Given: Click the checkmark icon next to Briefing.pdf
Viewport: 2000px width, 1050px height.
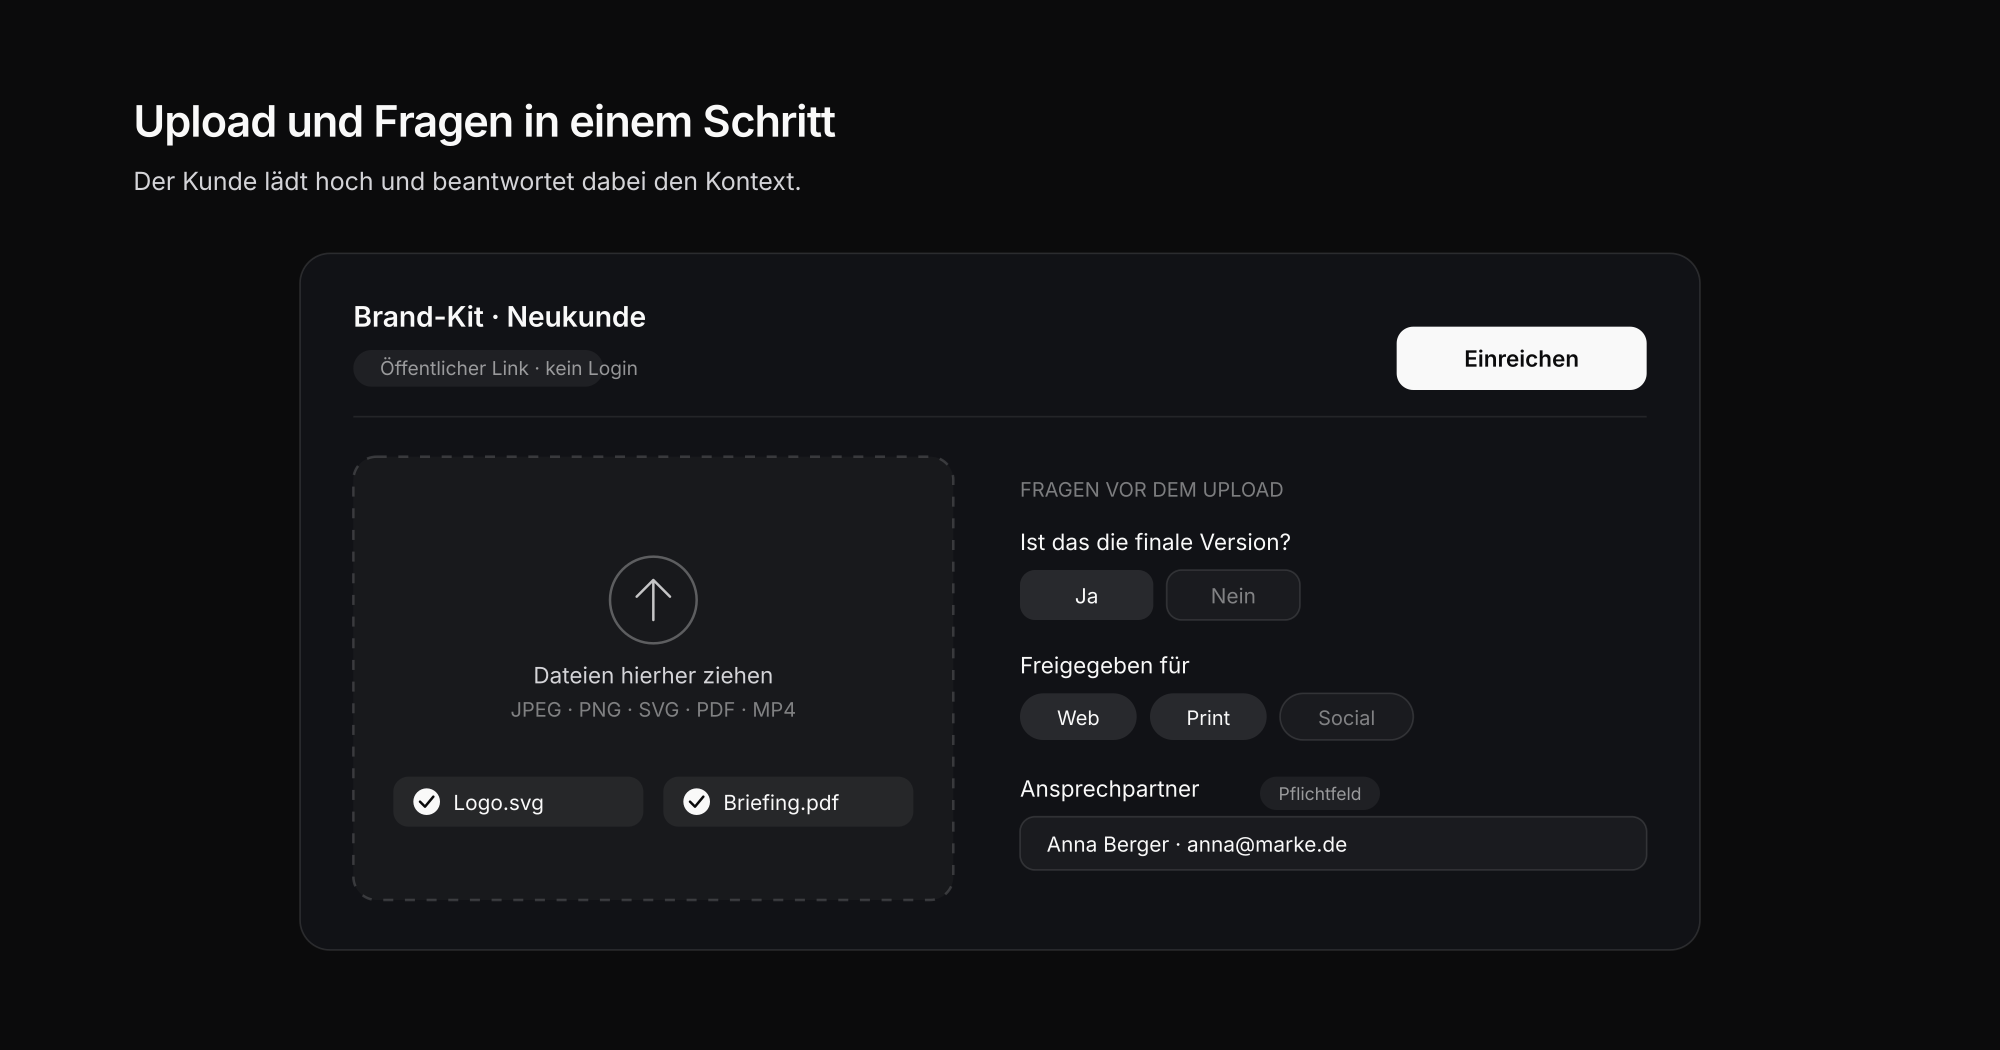Looking at the screenshot, I should tap(697, 802).
